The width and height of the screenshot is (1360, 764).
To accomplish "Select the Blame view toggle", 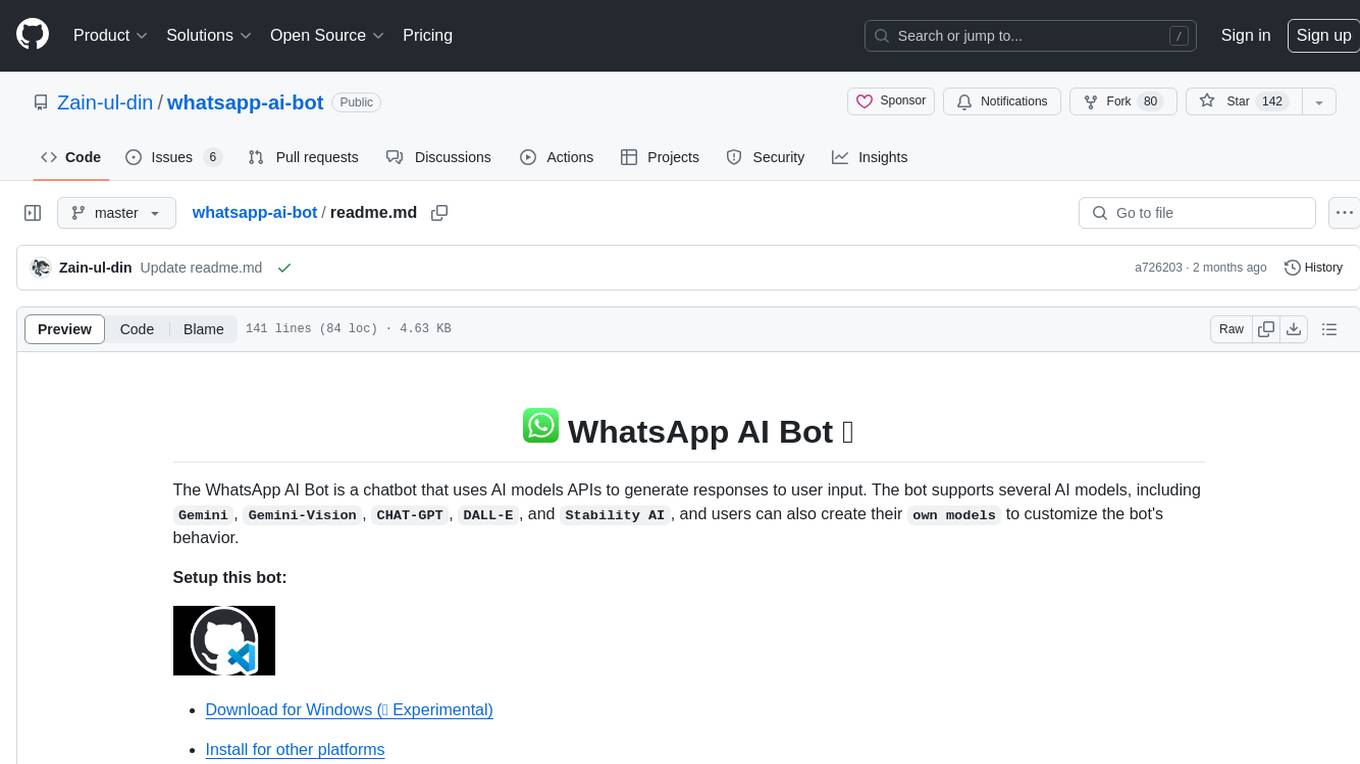I will point(203,329).
